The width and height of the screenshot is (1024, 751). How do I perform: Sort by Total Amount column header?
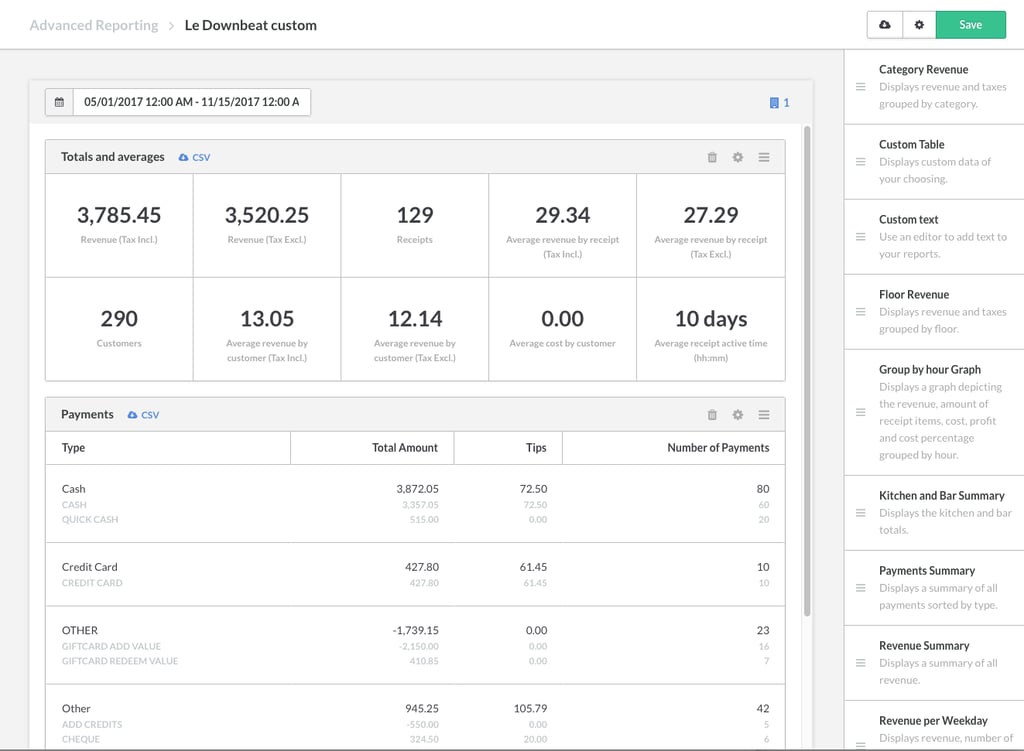(x=404, y=448)
